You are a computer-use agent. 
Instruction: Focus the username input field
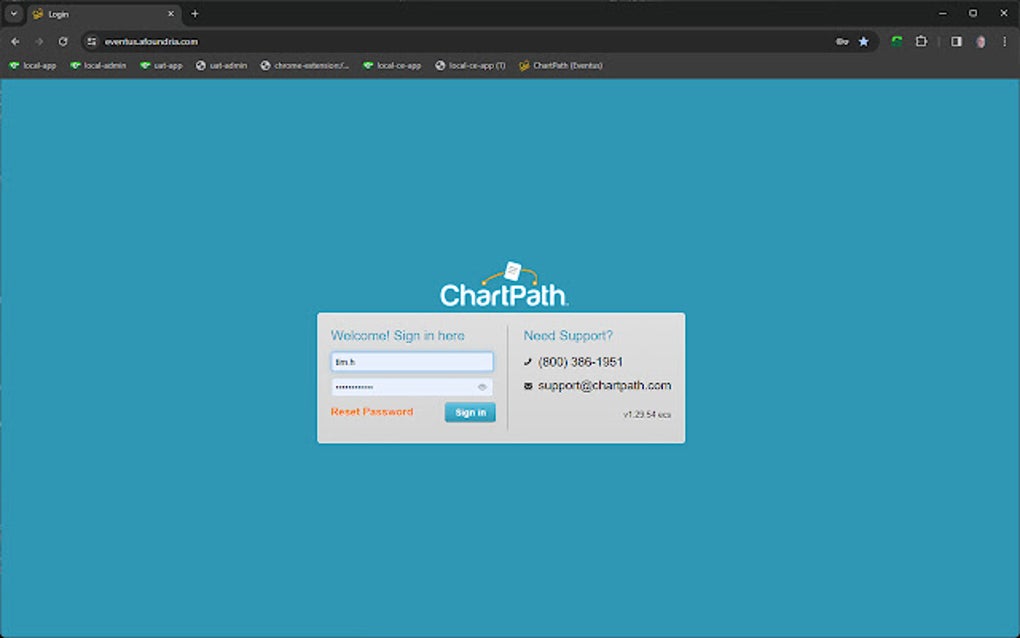click(x=412, y=362)
